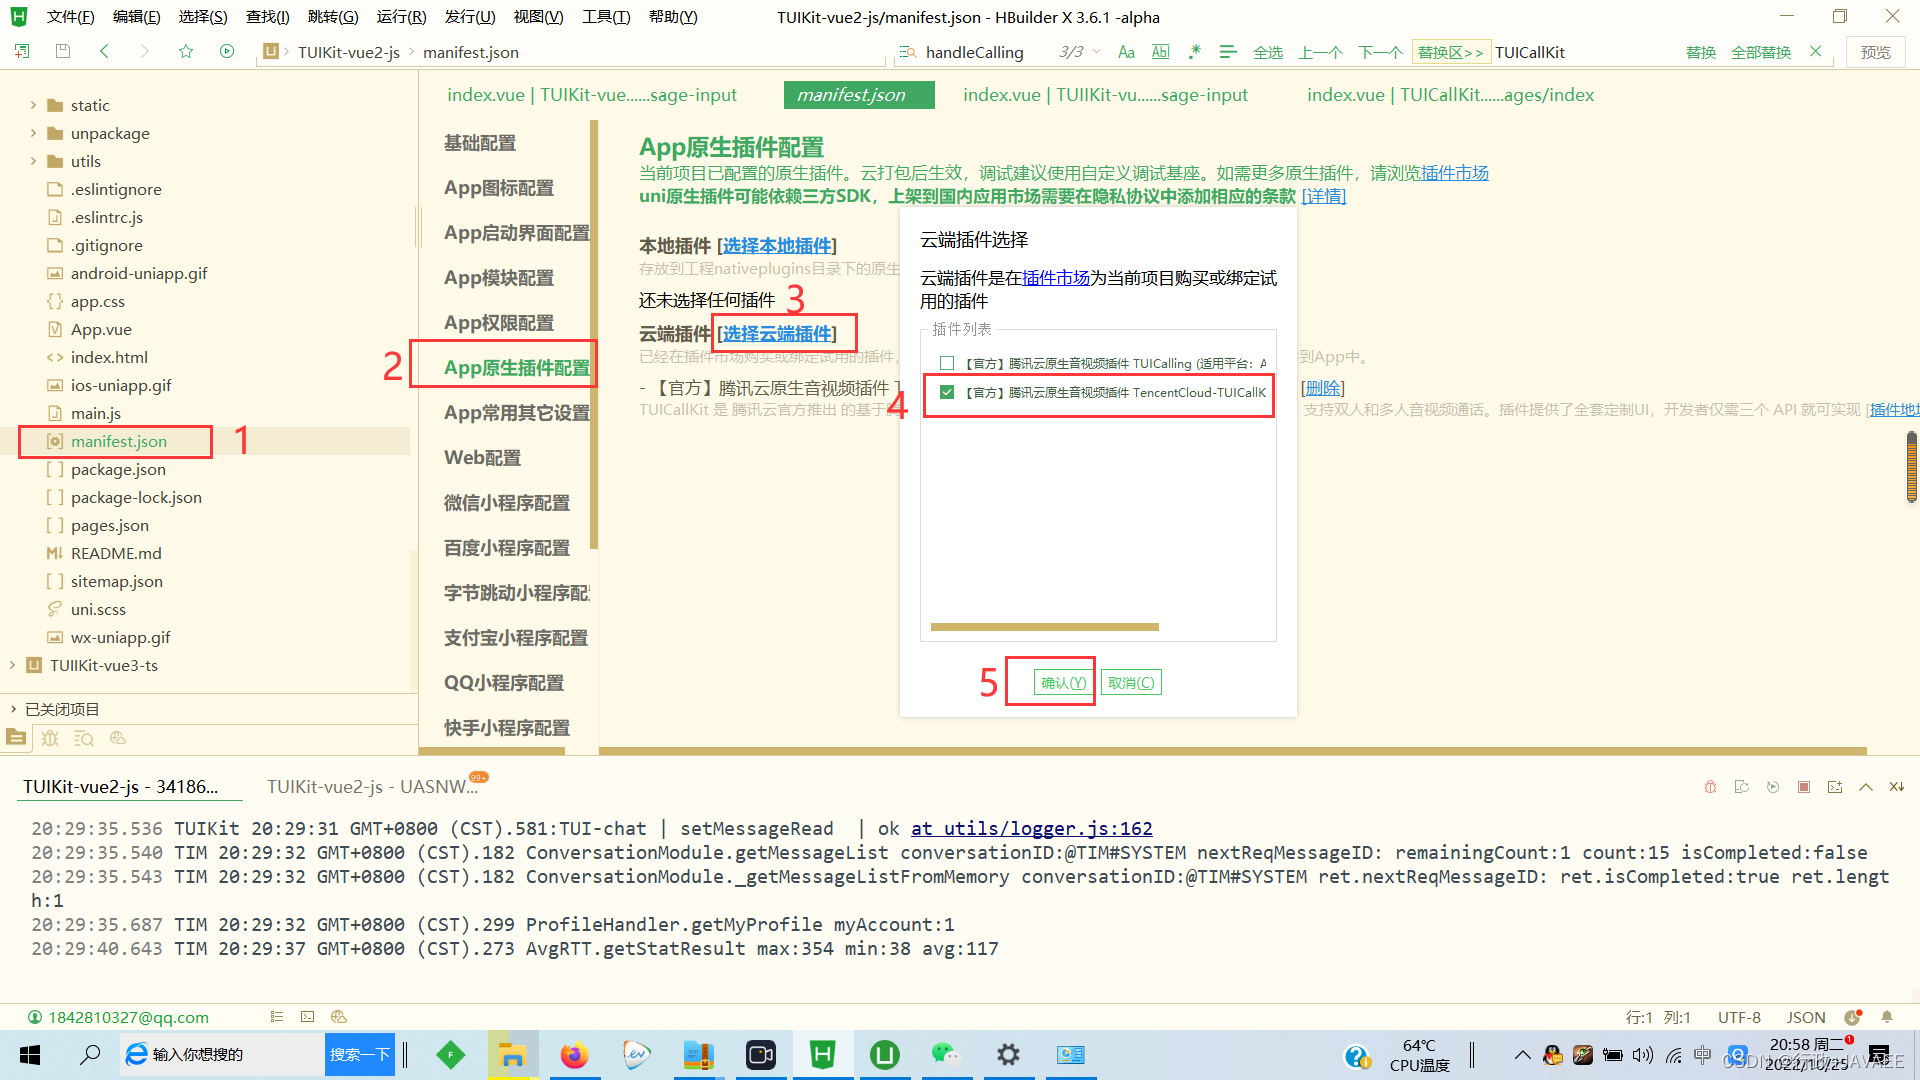The width and height of the screenshot is (1920, 1080).
Task: Click the clear console output icon
Action: pyautogui.click(x=1897, y=787)
